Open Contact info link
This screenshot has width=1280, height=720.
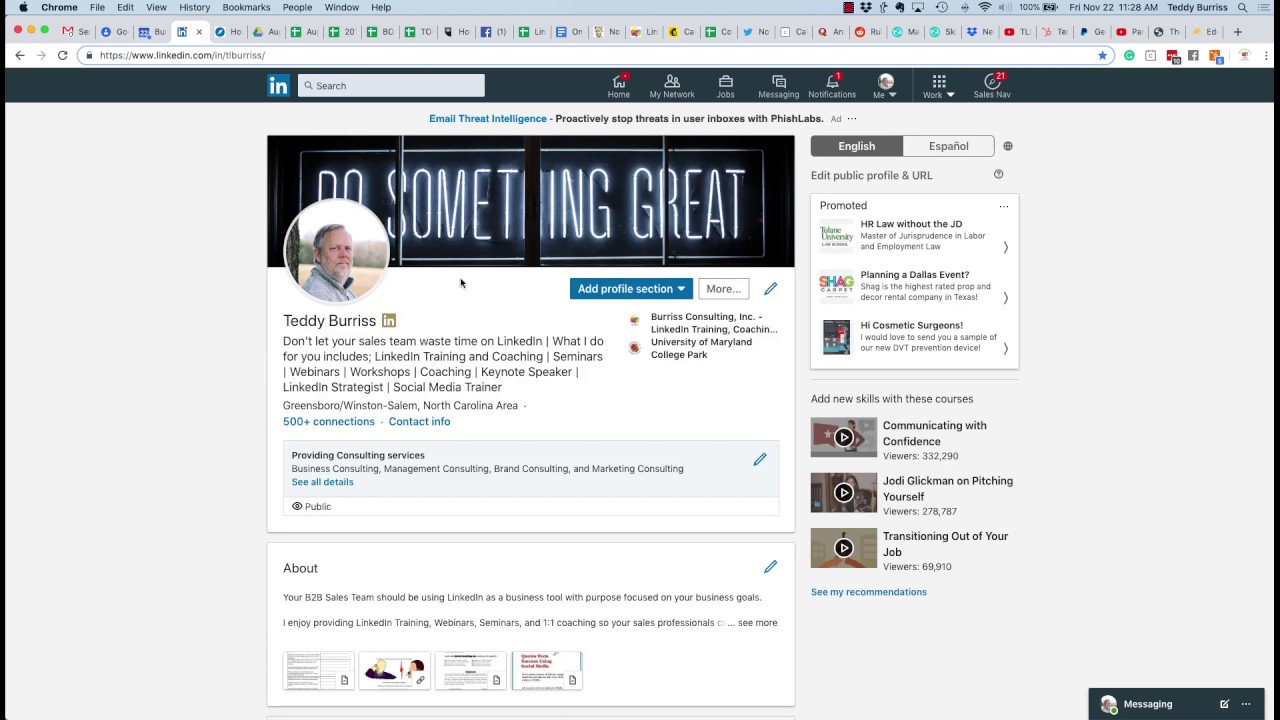pyautogui.click(x=419, y=422)
